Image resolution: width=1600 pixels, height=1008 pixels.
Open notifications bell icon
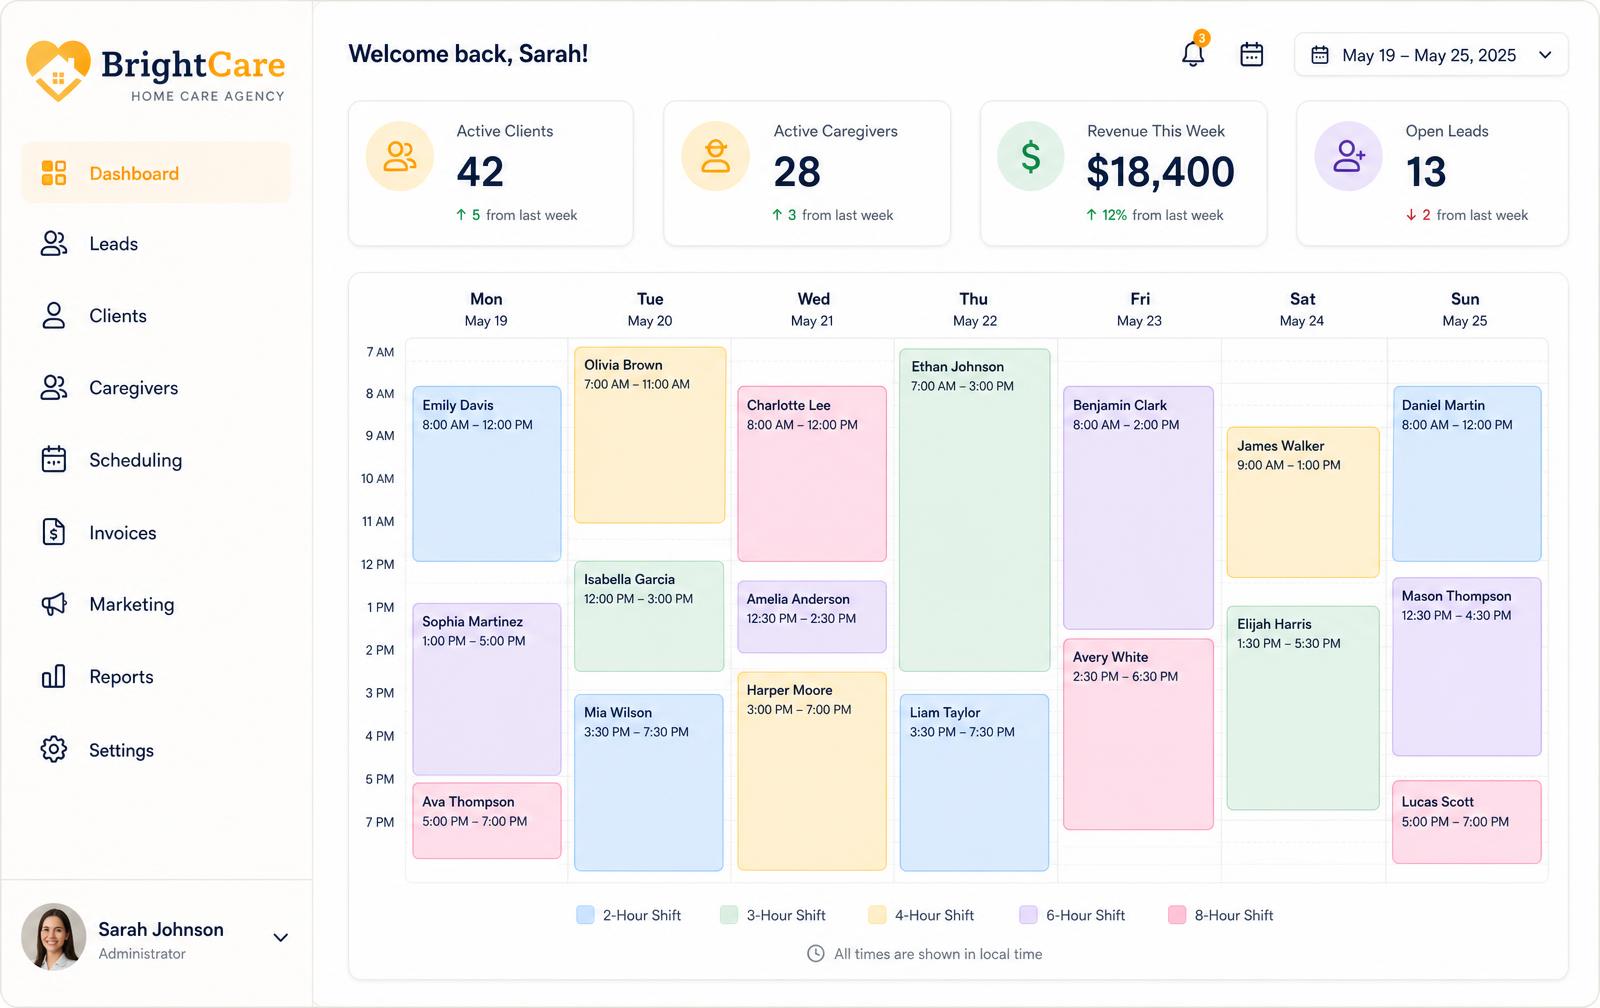pyautogui.click(x=1193, y=53)
